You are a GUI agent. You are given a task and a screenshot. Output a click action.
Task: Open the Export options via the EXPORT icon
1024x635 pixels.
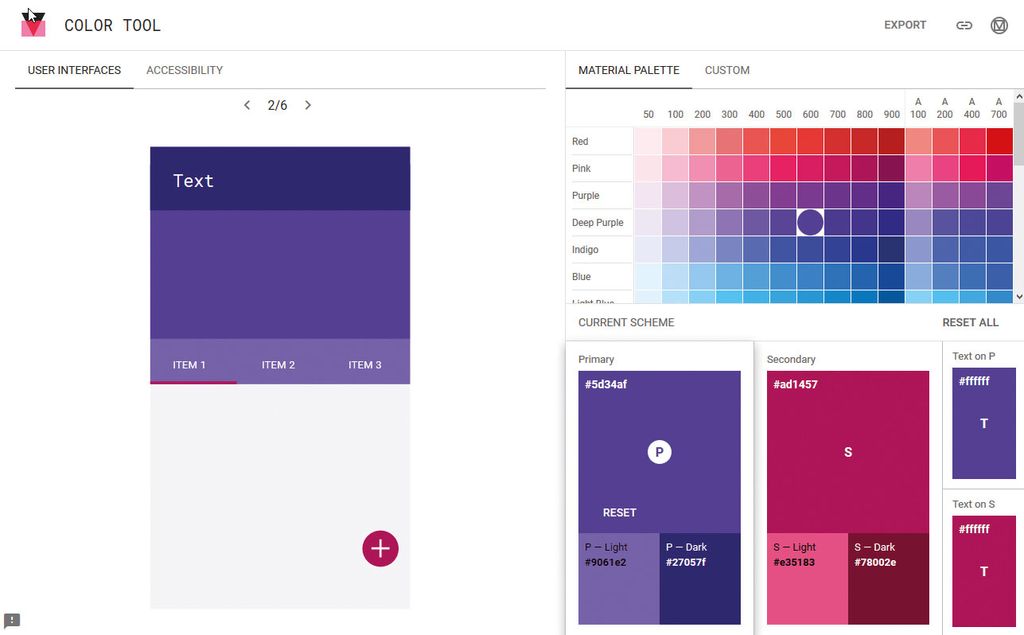[904, 25]
